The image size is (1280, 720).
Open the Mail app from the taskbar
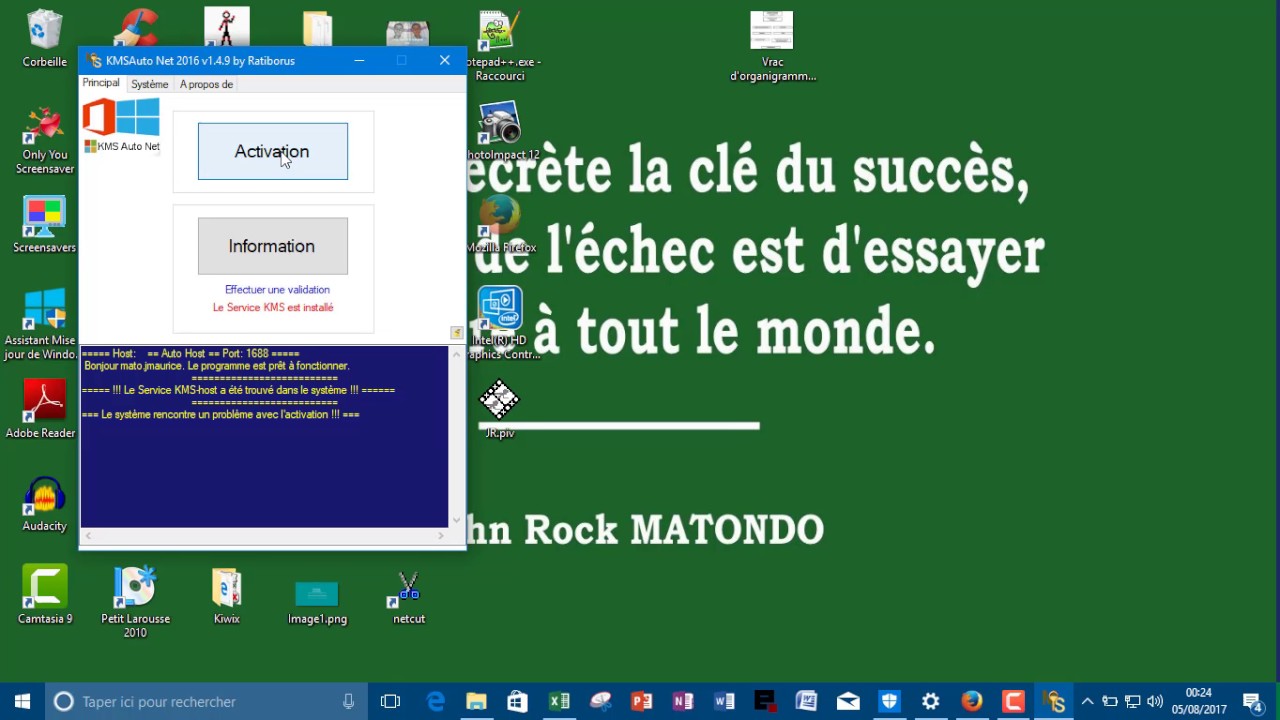coord(848,702)
